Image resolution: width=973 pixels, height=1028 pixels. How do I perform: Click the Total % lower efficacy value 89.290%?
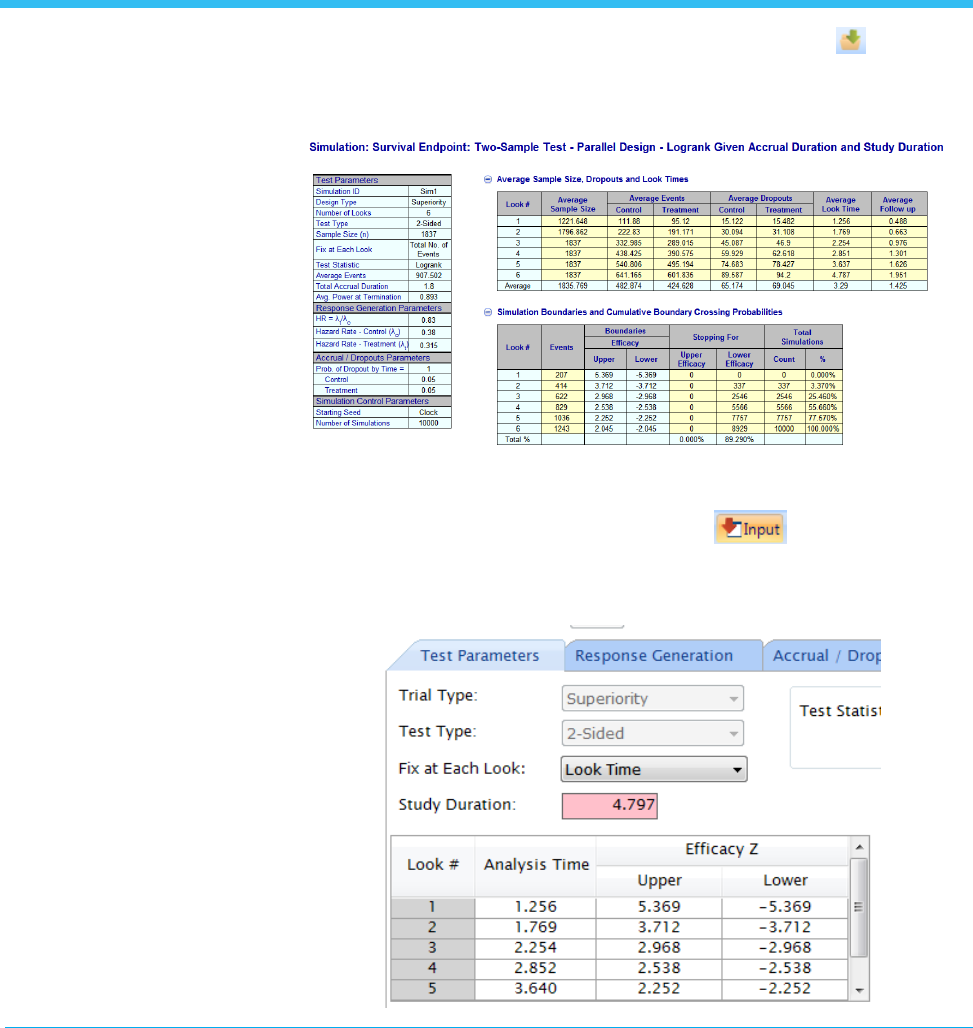point(739,439)
